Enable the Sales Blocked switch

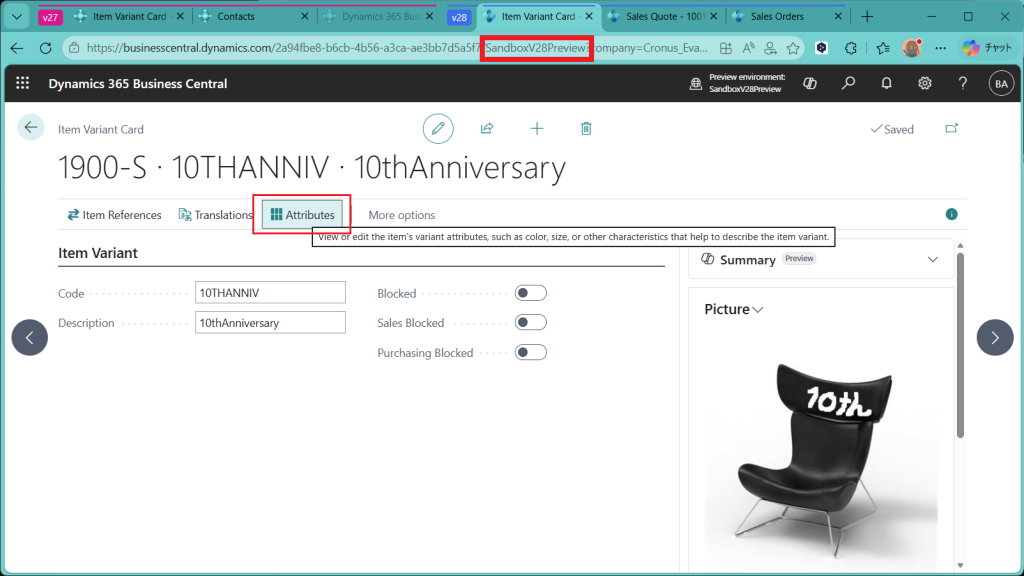pos(530,322)
